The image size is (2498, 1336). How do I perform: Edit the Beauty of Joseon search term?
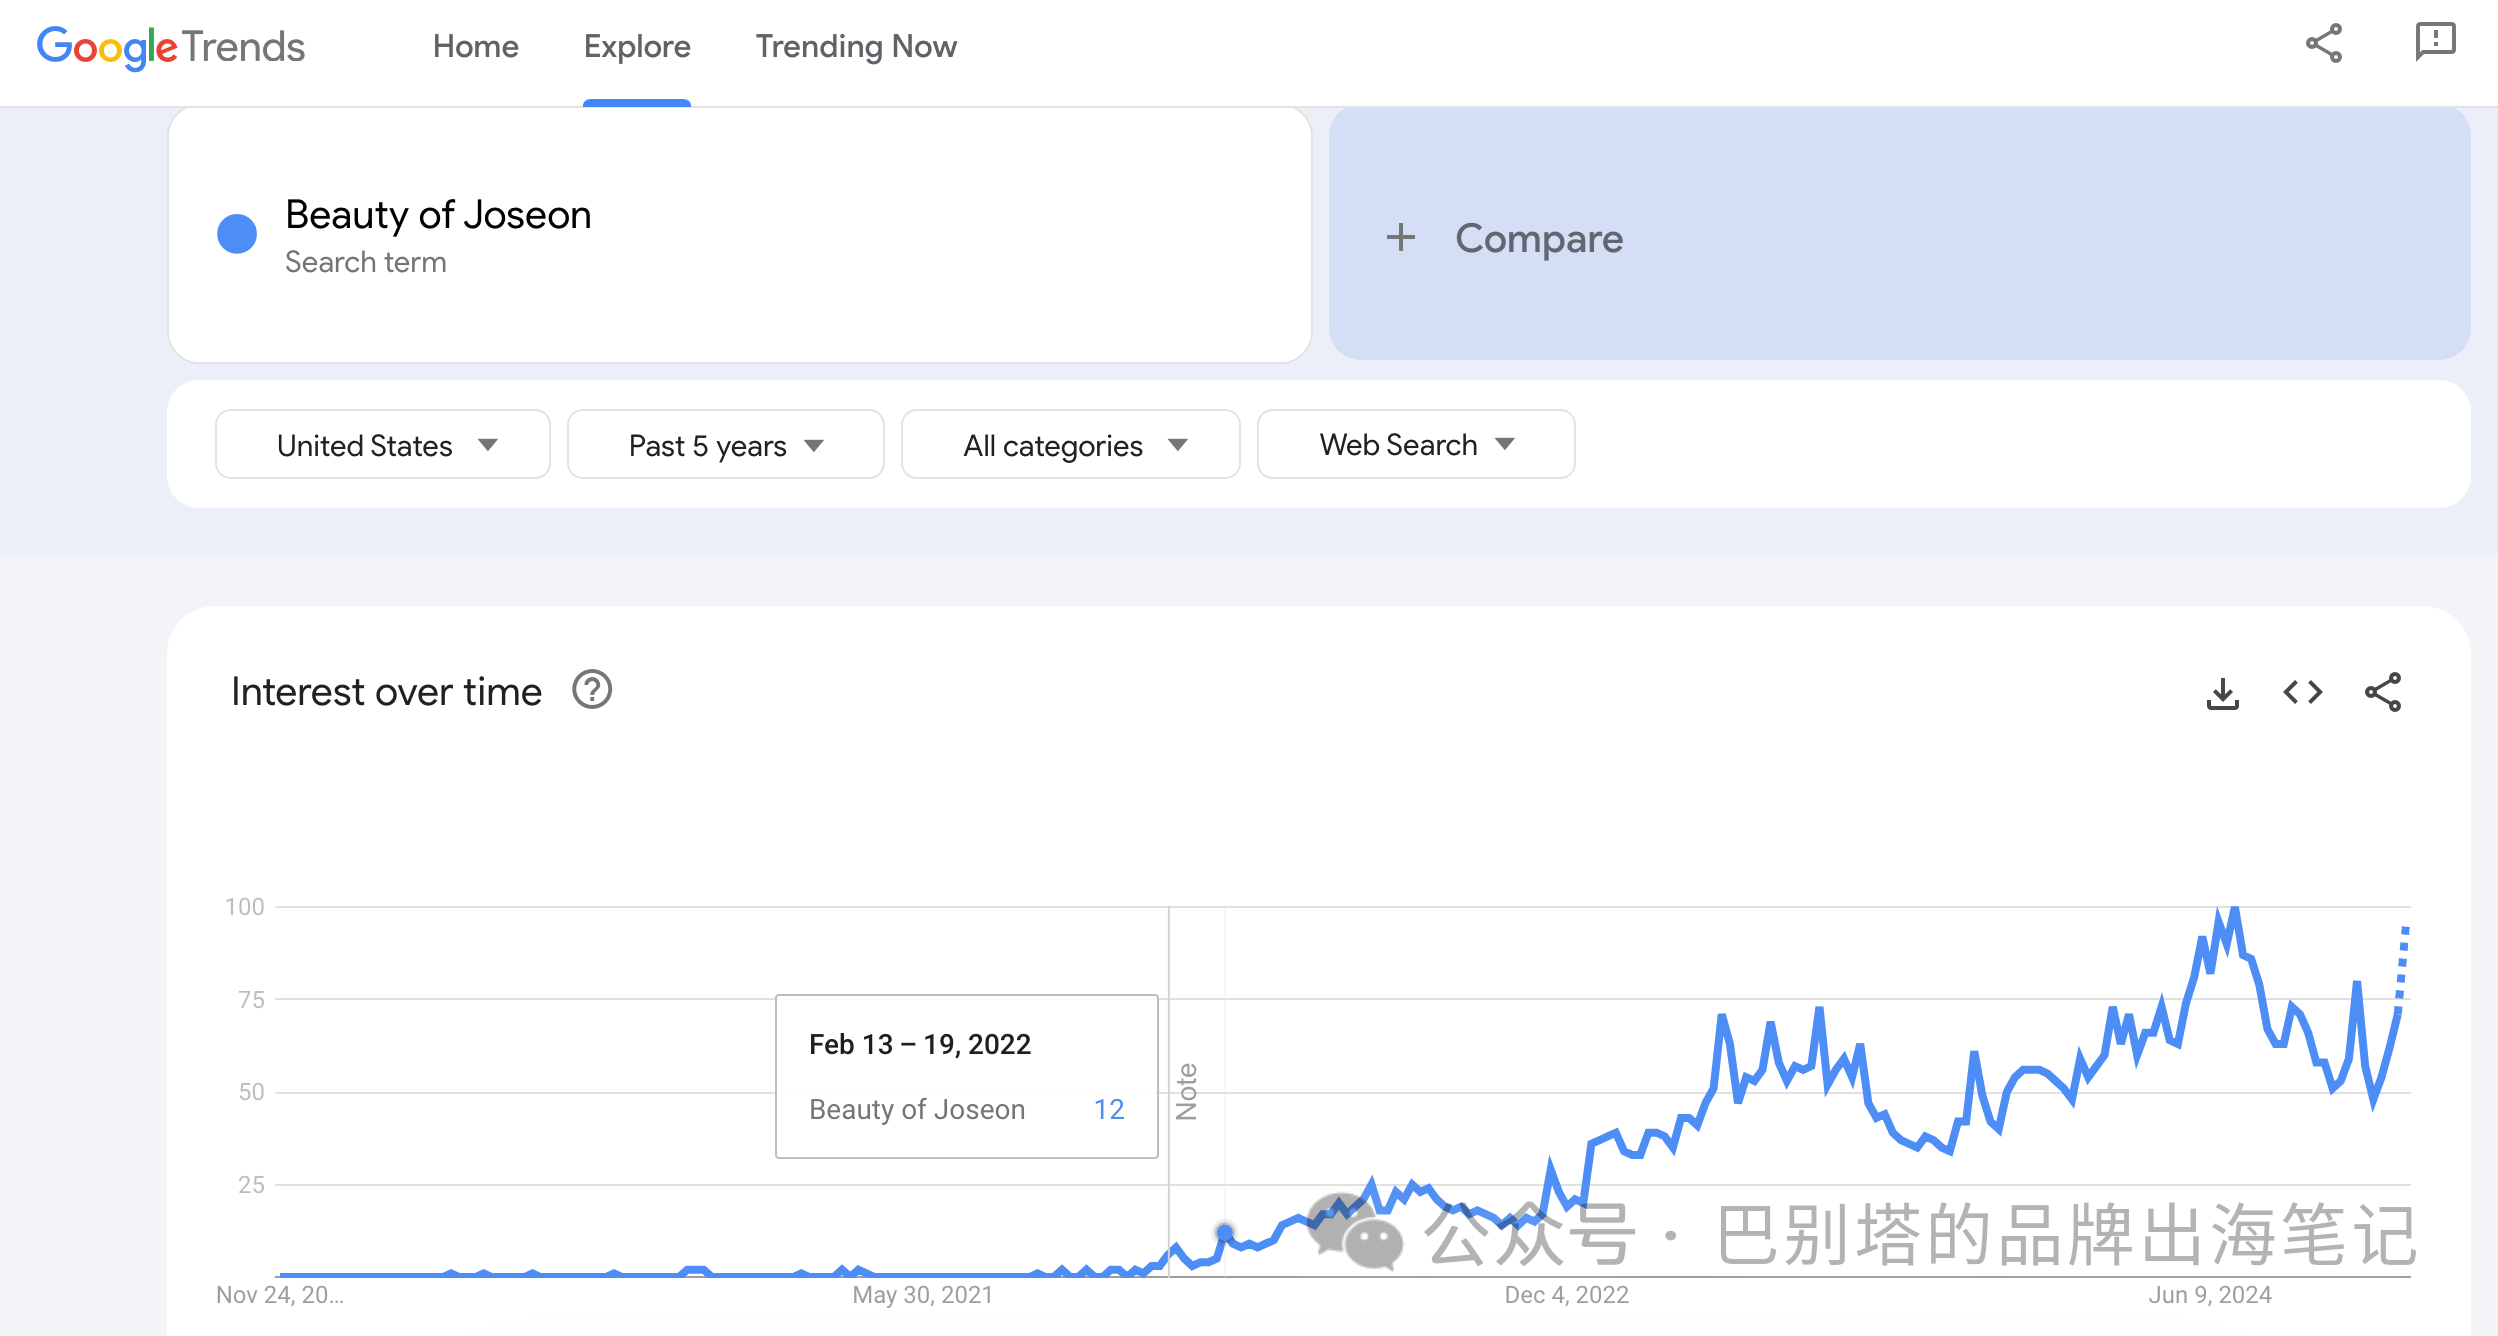click(438, 215)
